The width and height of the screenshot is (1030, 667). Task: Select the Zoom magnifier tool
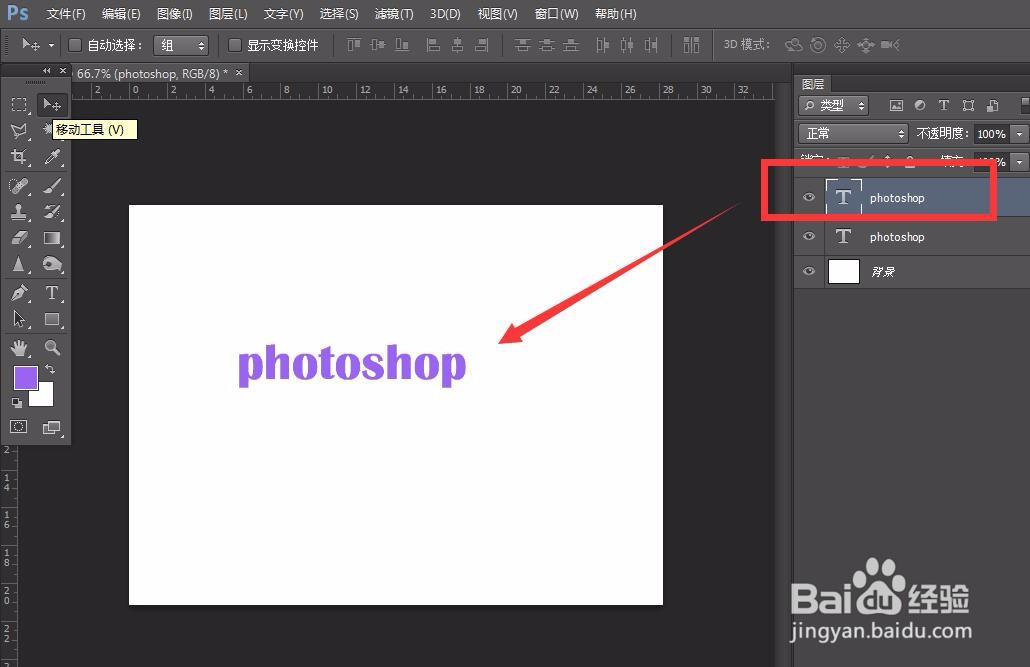52,347
